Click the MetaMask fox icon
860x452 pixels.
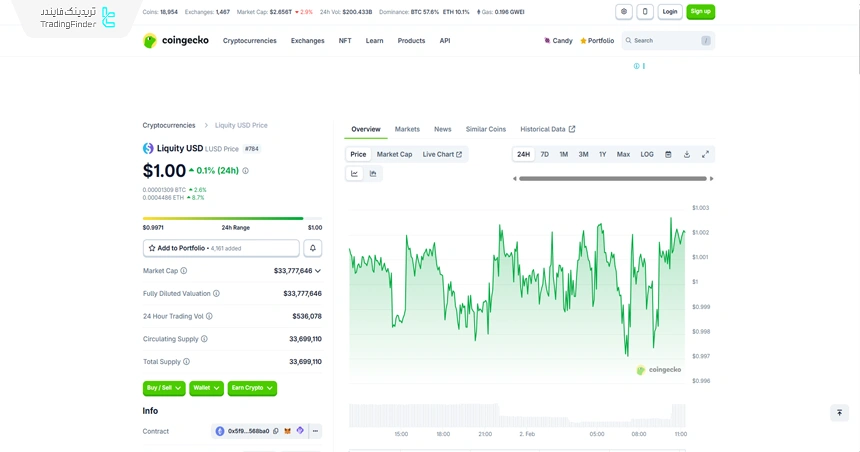(288, 431)
